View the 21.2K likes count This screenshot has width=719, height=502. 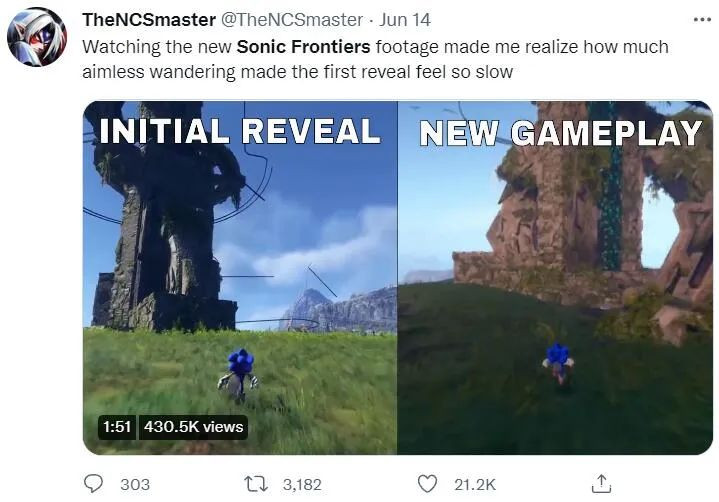475,485
